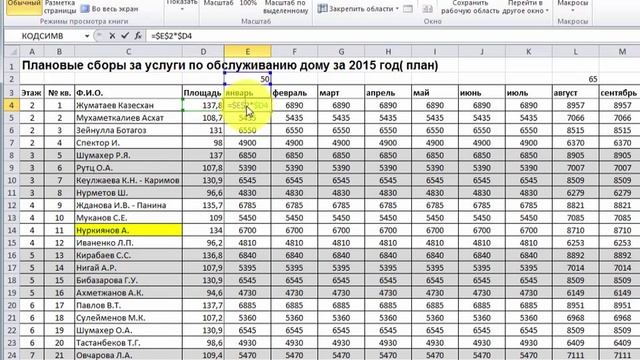The height and width of the screenshot is (360, 640).
Task: Click the февраль value in Рутц О.А. row
Action: [x=294, y=168]
